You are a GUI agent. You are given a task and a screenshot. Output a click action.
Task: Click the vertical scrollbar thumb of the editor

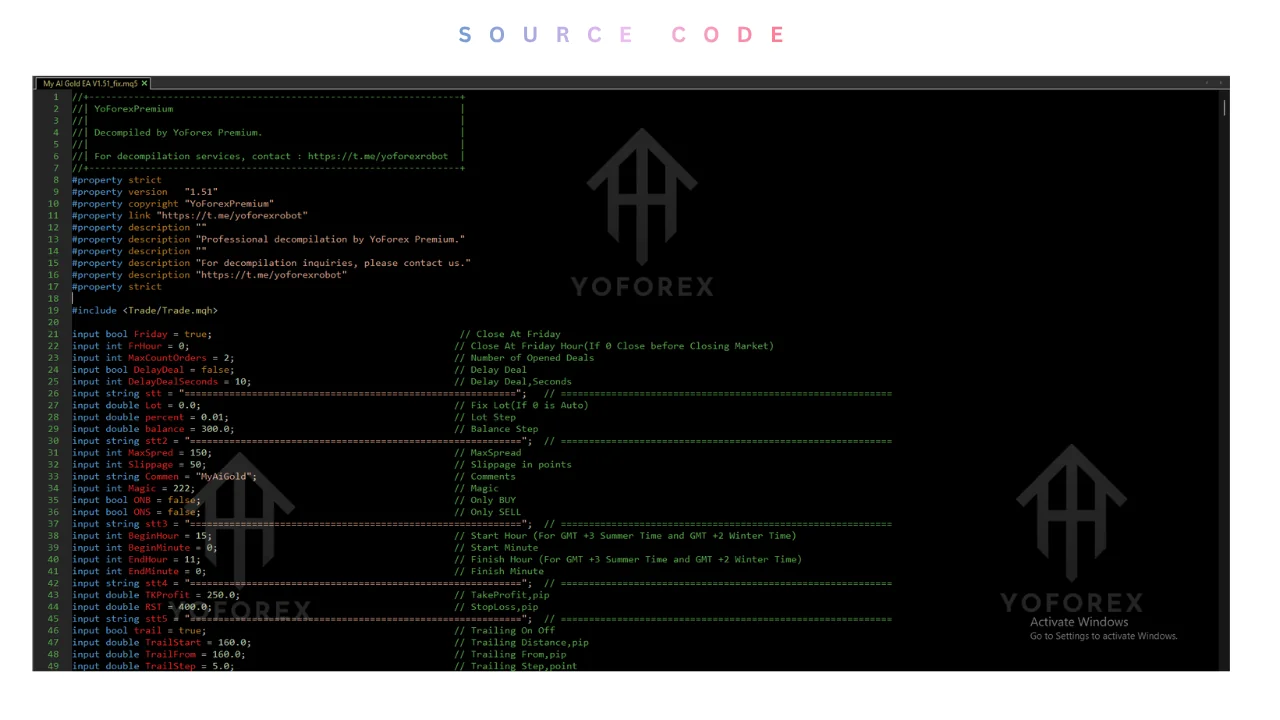(1224, 107)
